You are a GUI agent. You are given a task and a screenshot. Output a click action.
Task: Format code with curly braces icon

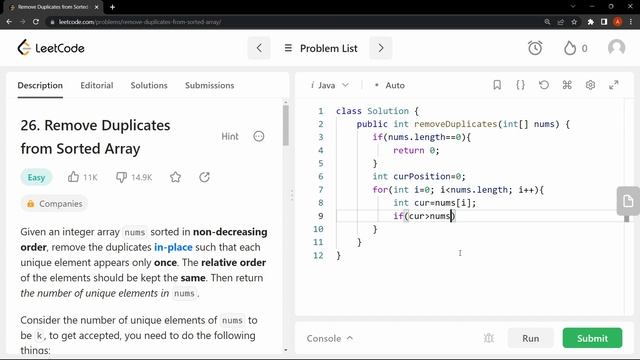click(x=520, y=85)
